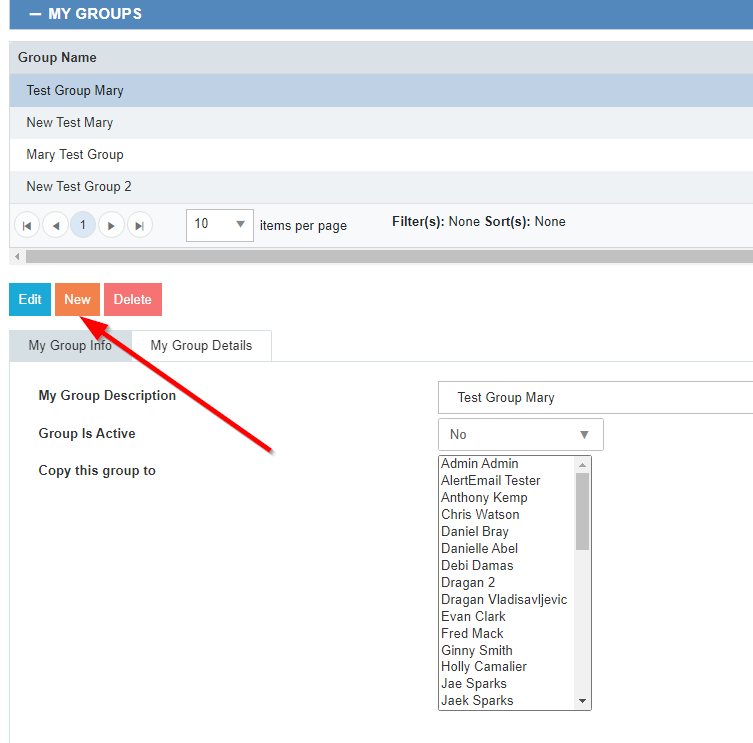Select Danielle Abel in copy list

tap(507, 548)
